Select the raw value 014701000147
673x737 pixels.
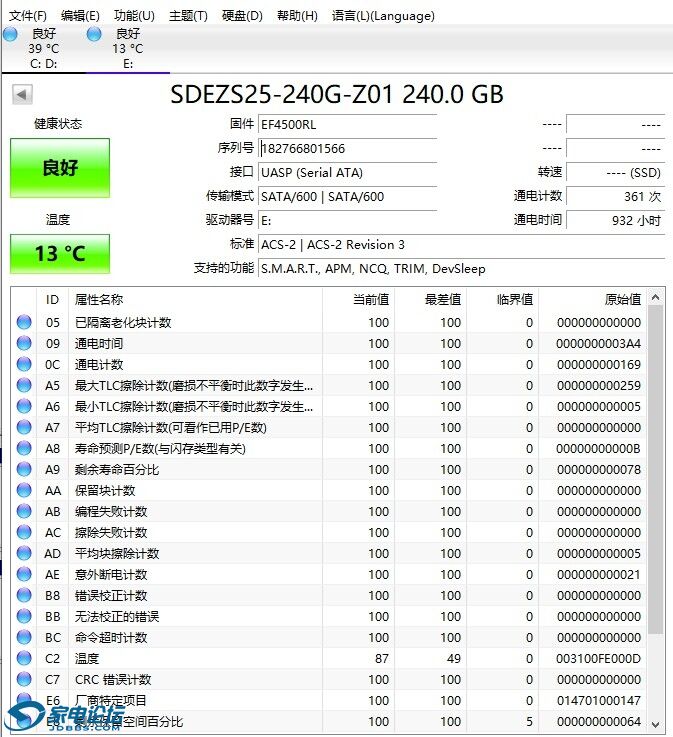(x=598, y=700)
